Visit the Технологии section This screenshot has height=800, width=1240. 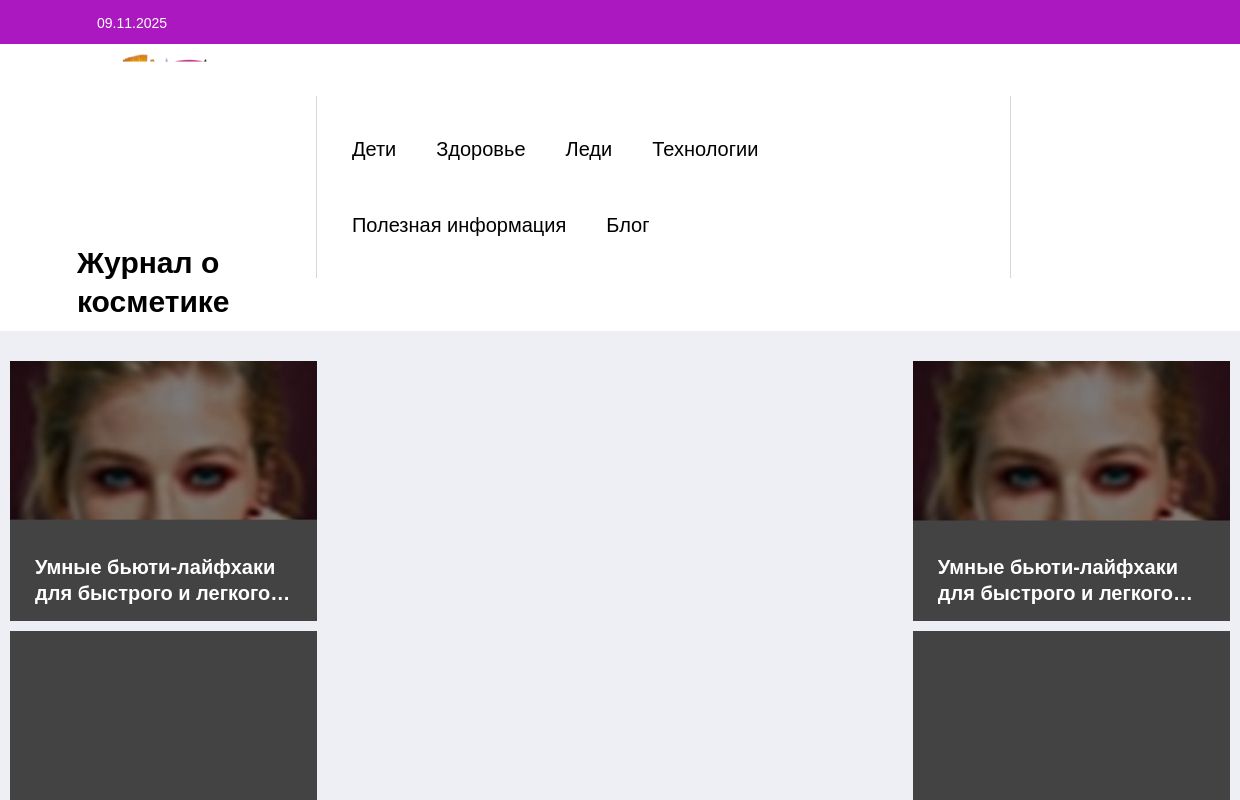click(705, 149)
